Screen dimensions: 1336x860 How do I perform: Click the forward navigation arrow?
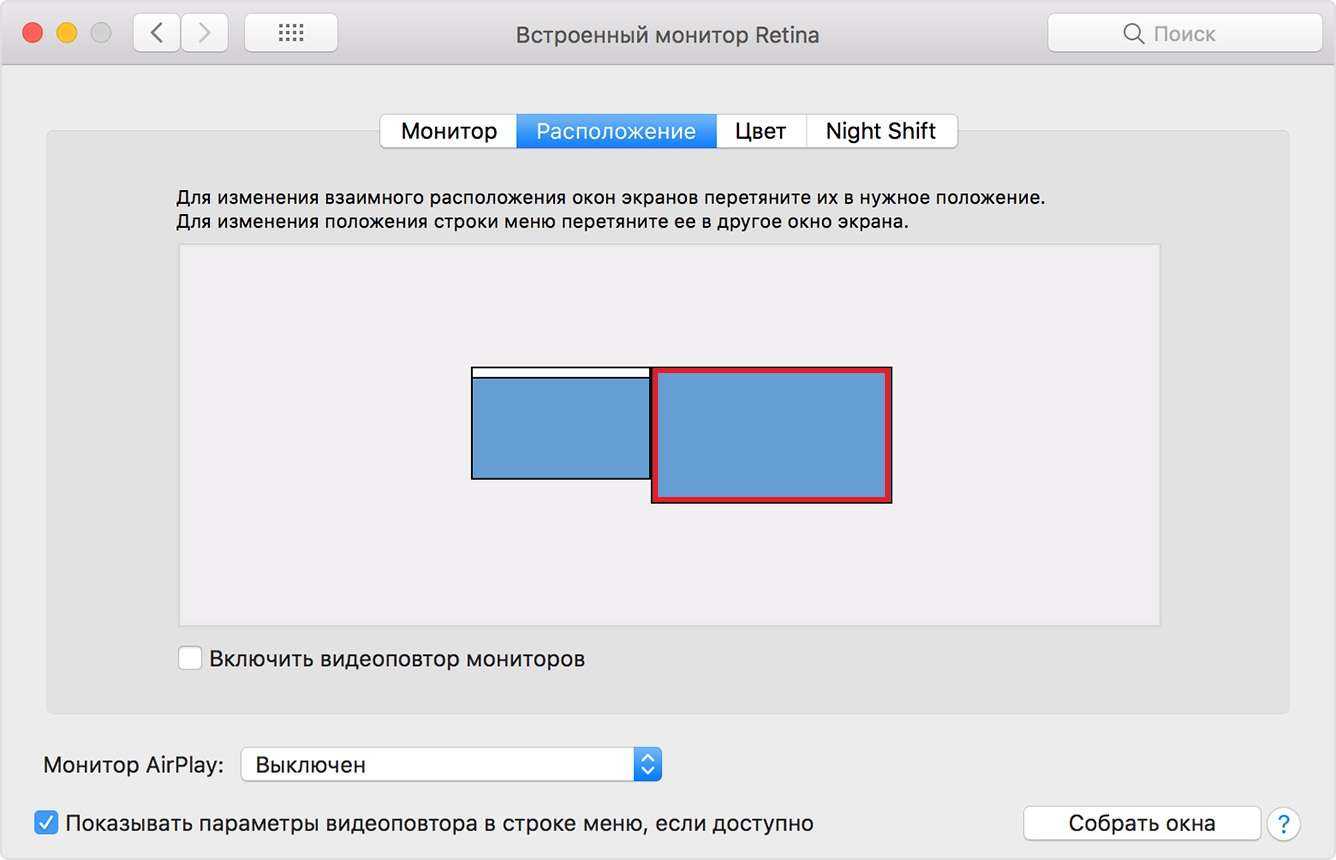[x=204, y=33]
